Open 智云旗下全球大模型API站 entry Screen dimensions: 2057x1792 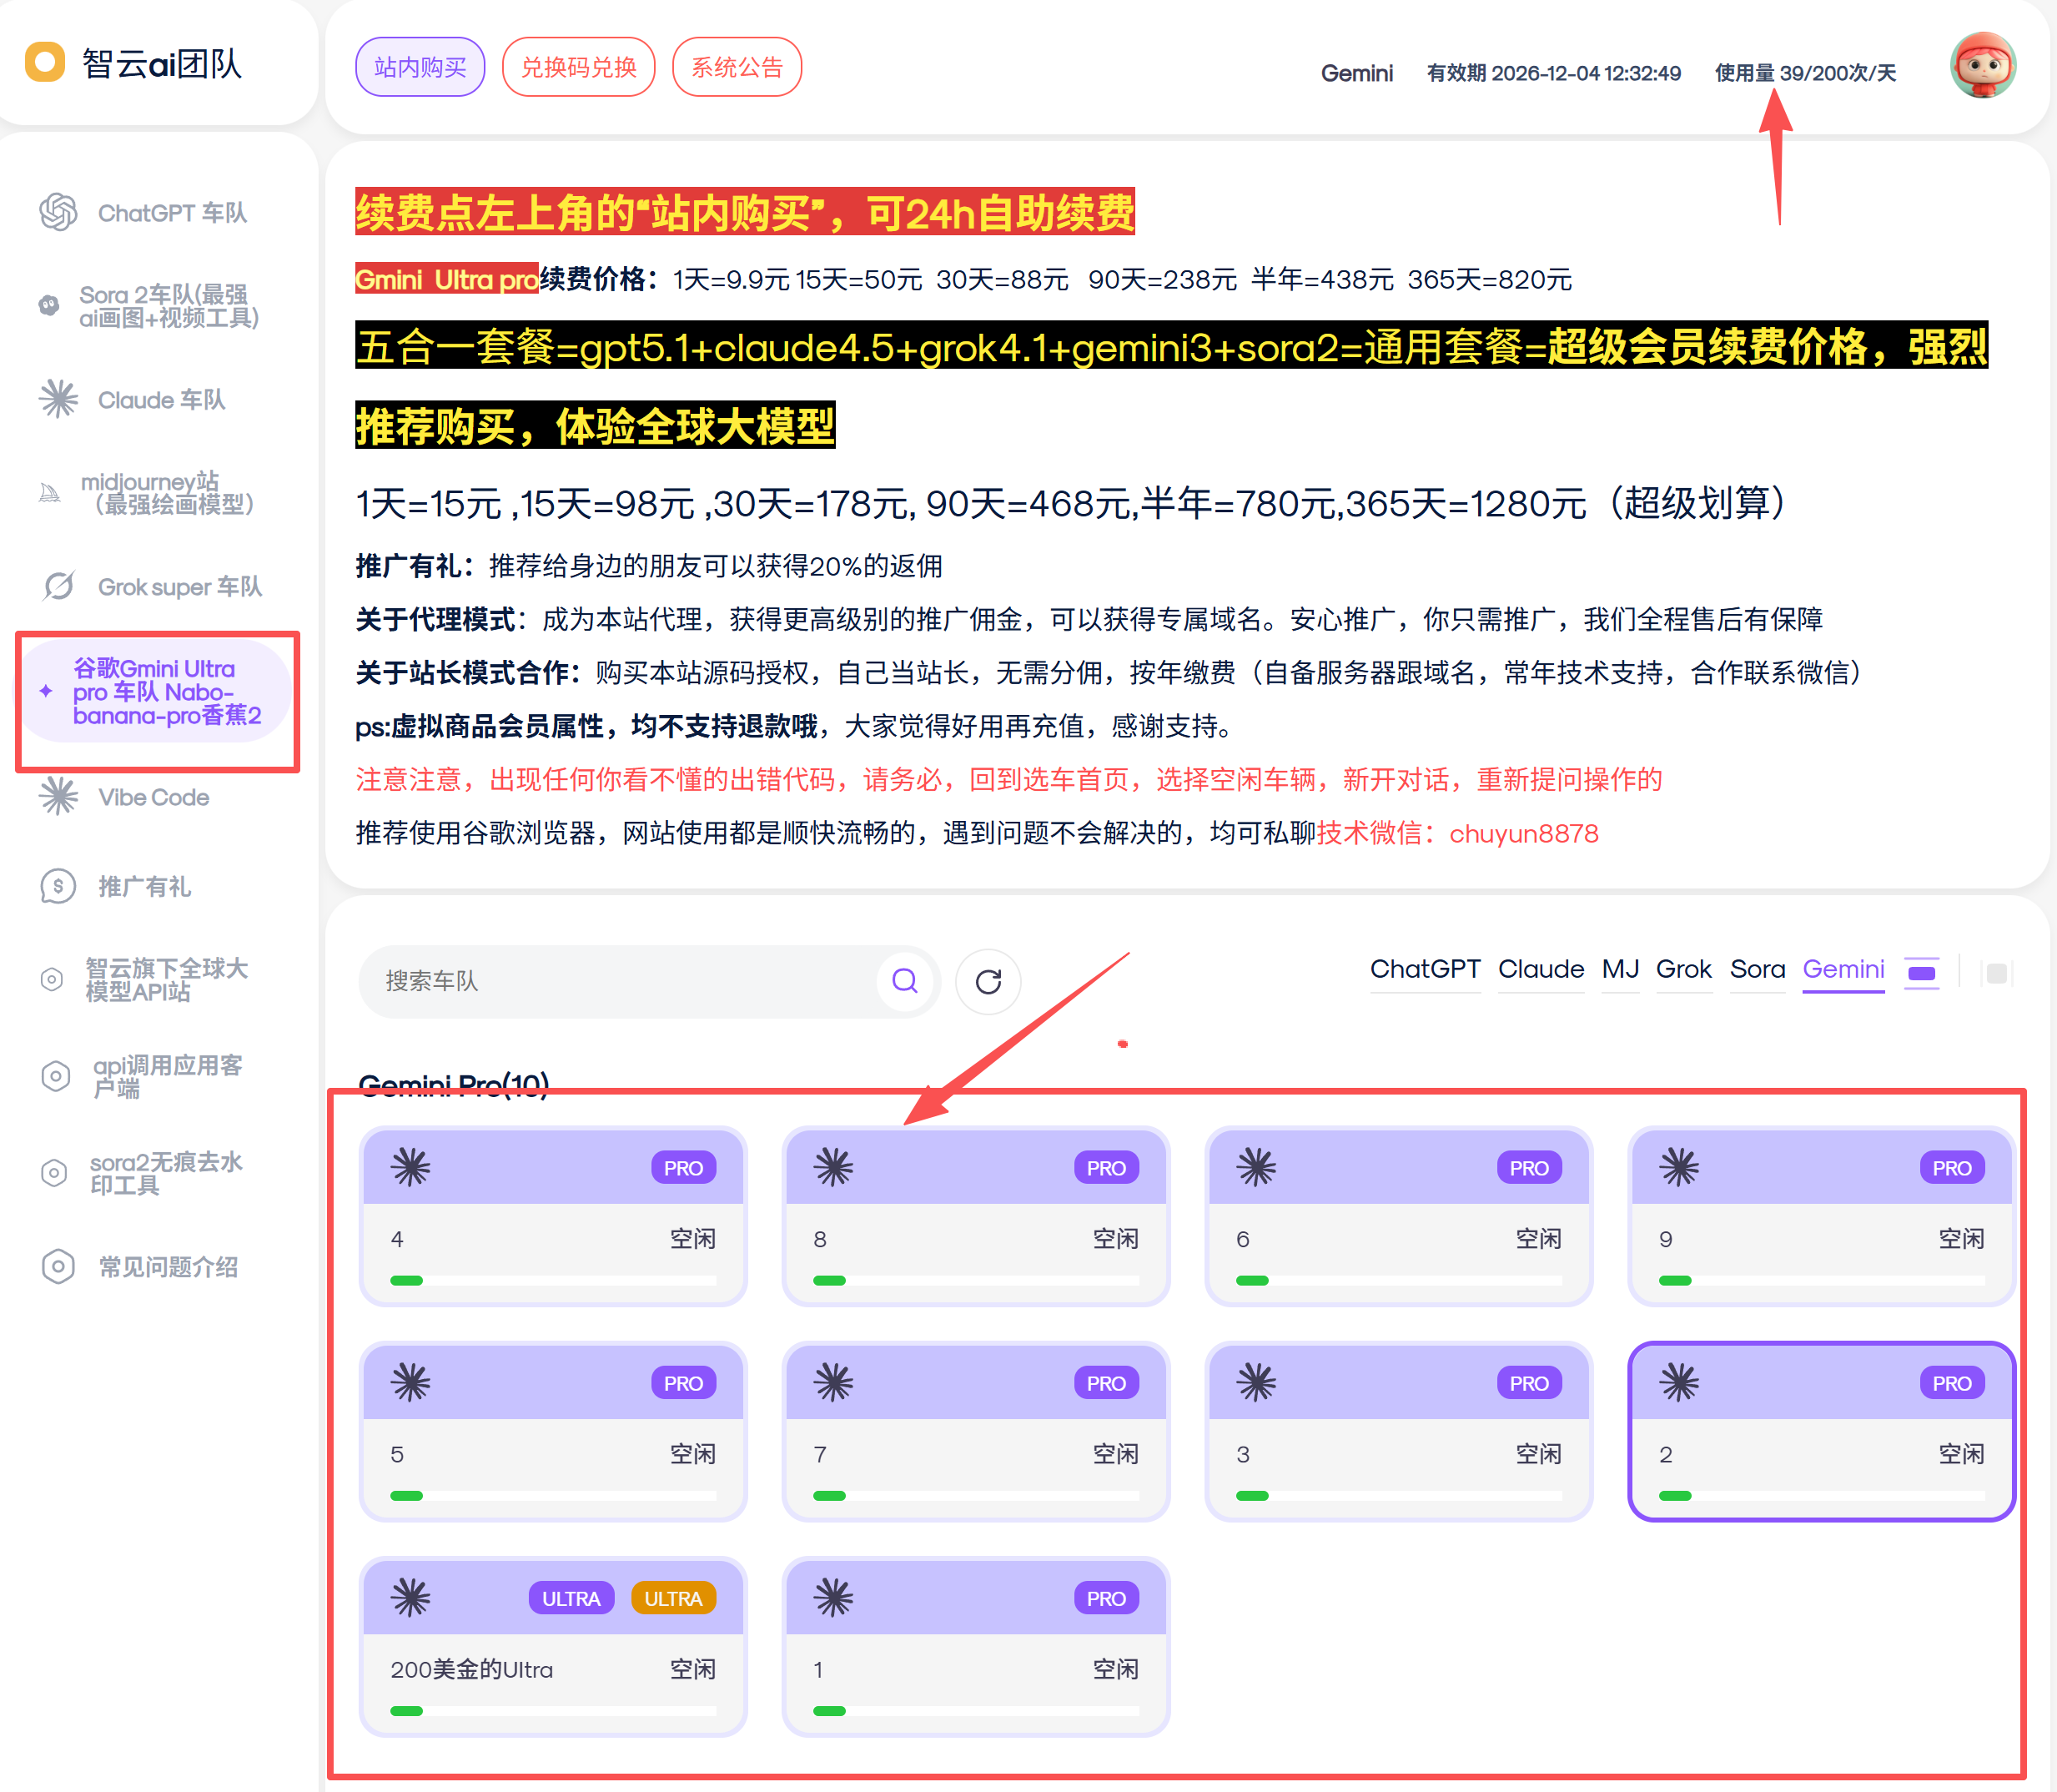(x=166, y=980)
